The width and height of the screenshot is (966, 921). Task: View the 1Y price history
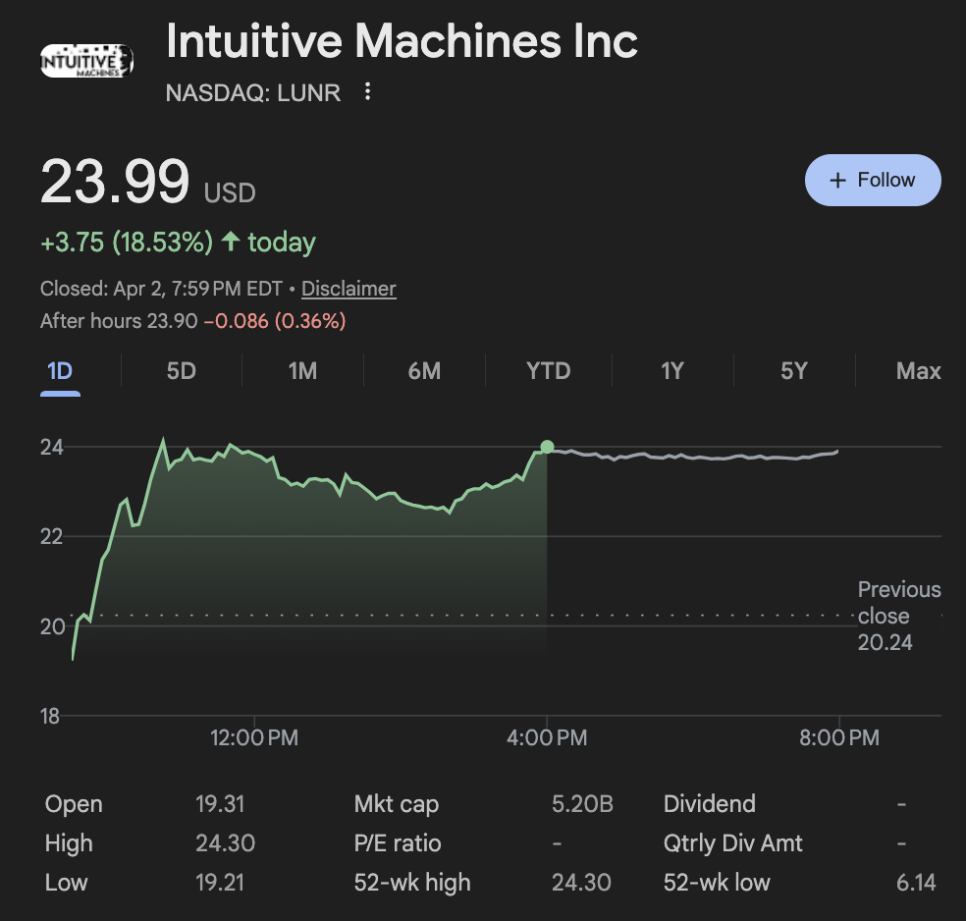(x=672, y=371)
